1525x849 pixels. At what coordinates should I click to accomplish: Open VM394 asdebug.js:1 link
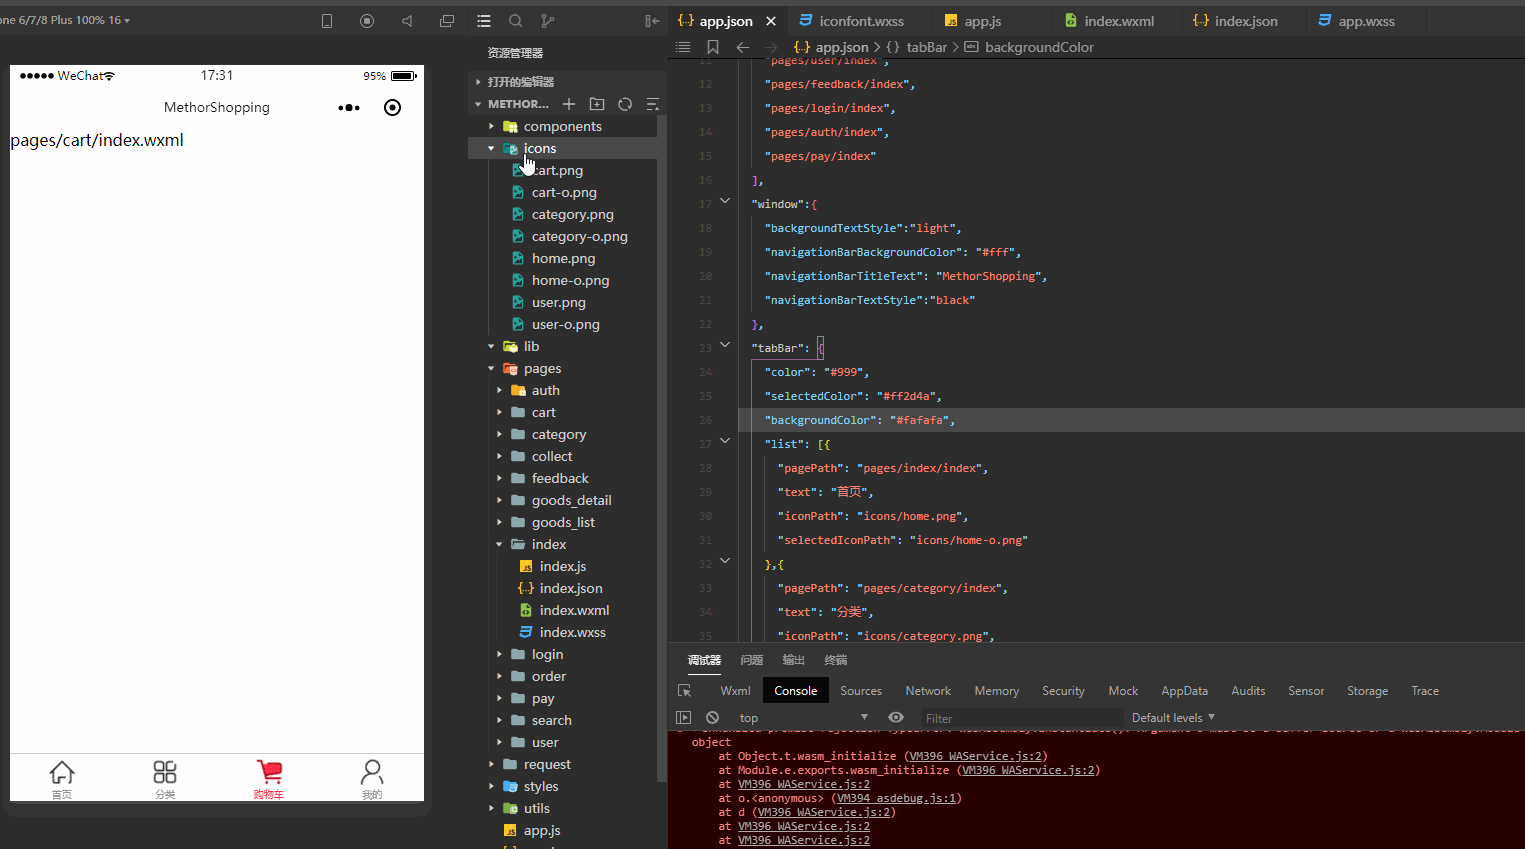897,798
